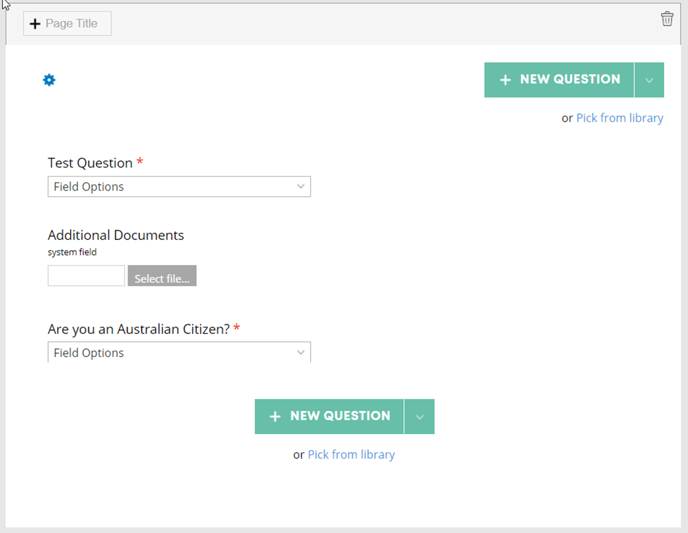Screen dimensions: 688x533
Task: Click the plus icon beside Page Title
Action: (x=35, y=24)
